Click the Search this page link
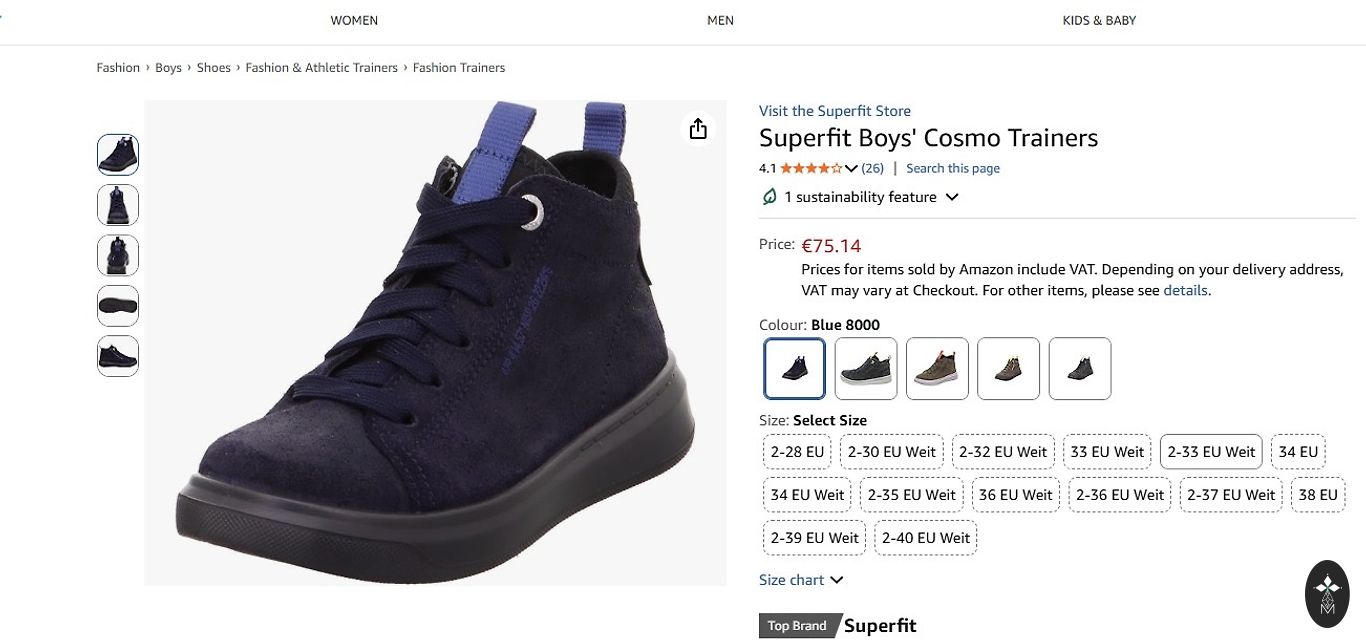Image resolution: width=1366 pixels, height=644 pixels. [952, 168]
